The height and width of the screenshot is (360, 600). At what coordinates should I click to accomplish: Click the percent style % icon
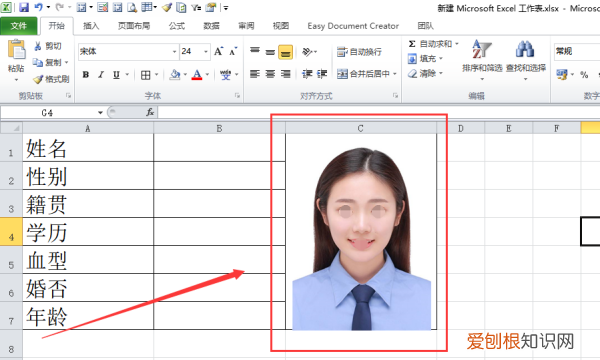pos(584,75)
